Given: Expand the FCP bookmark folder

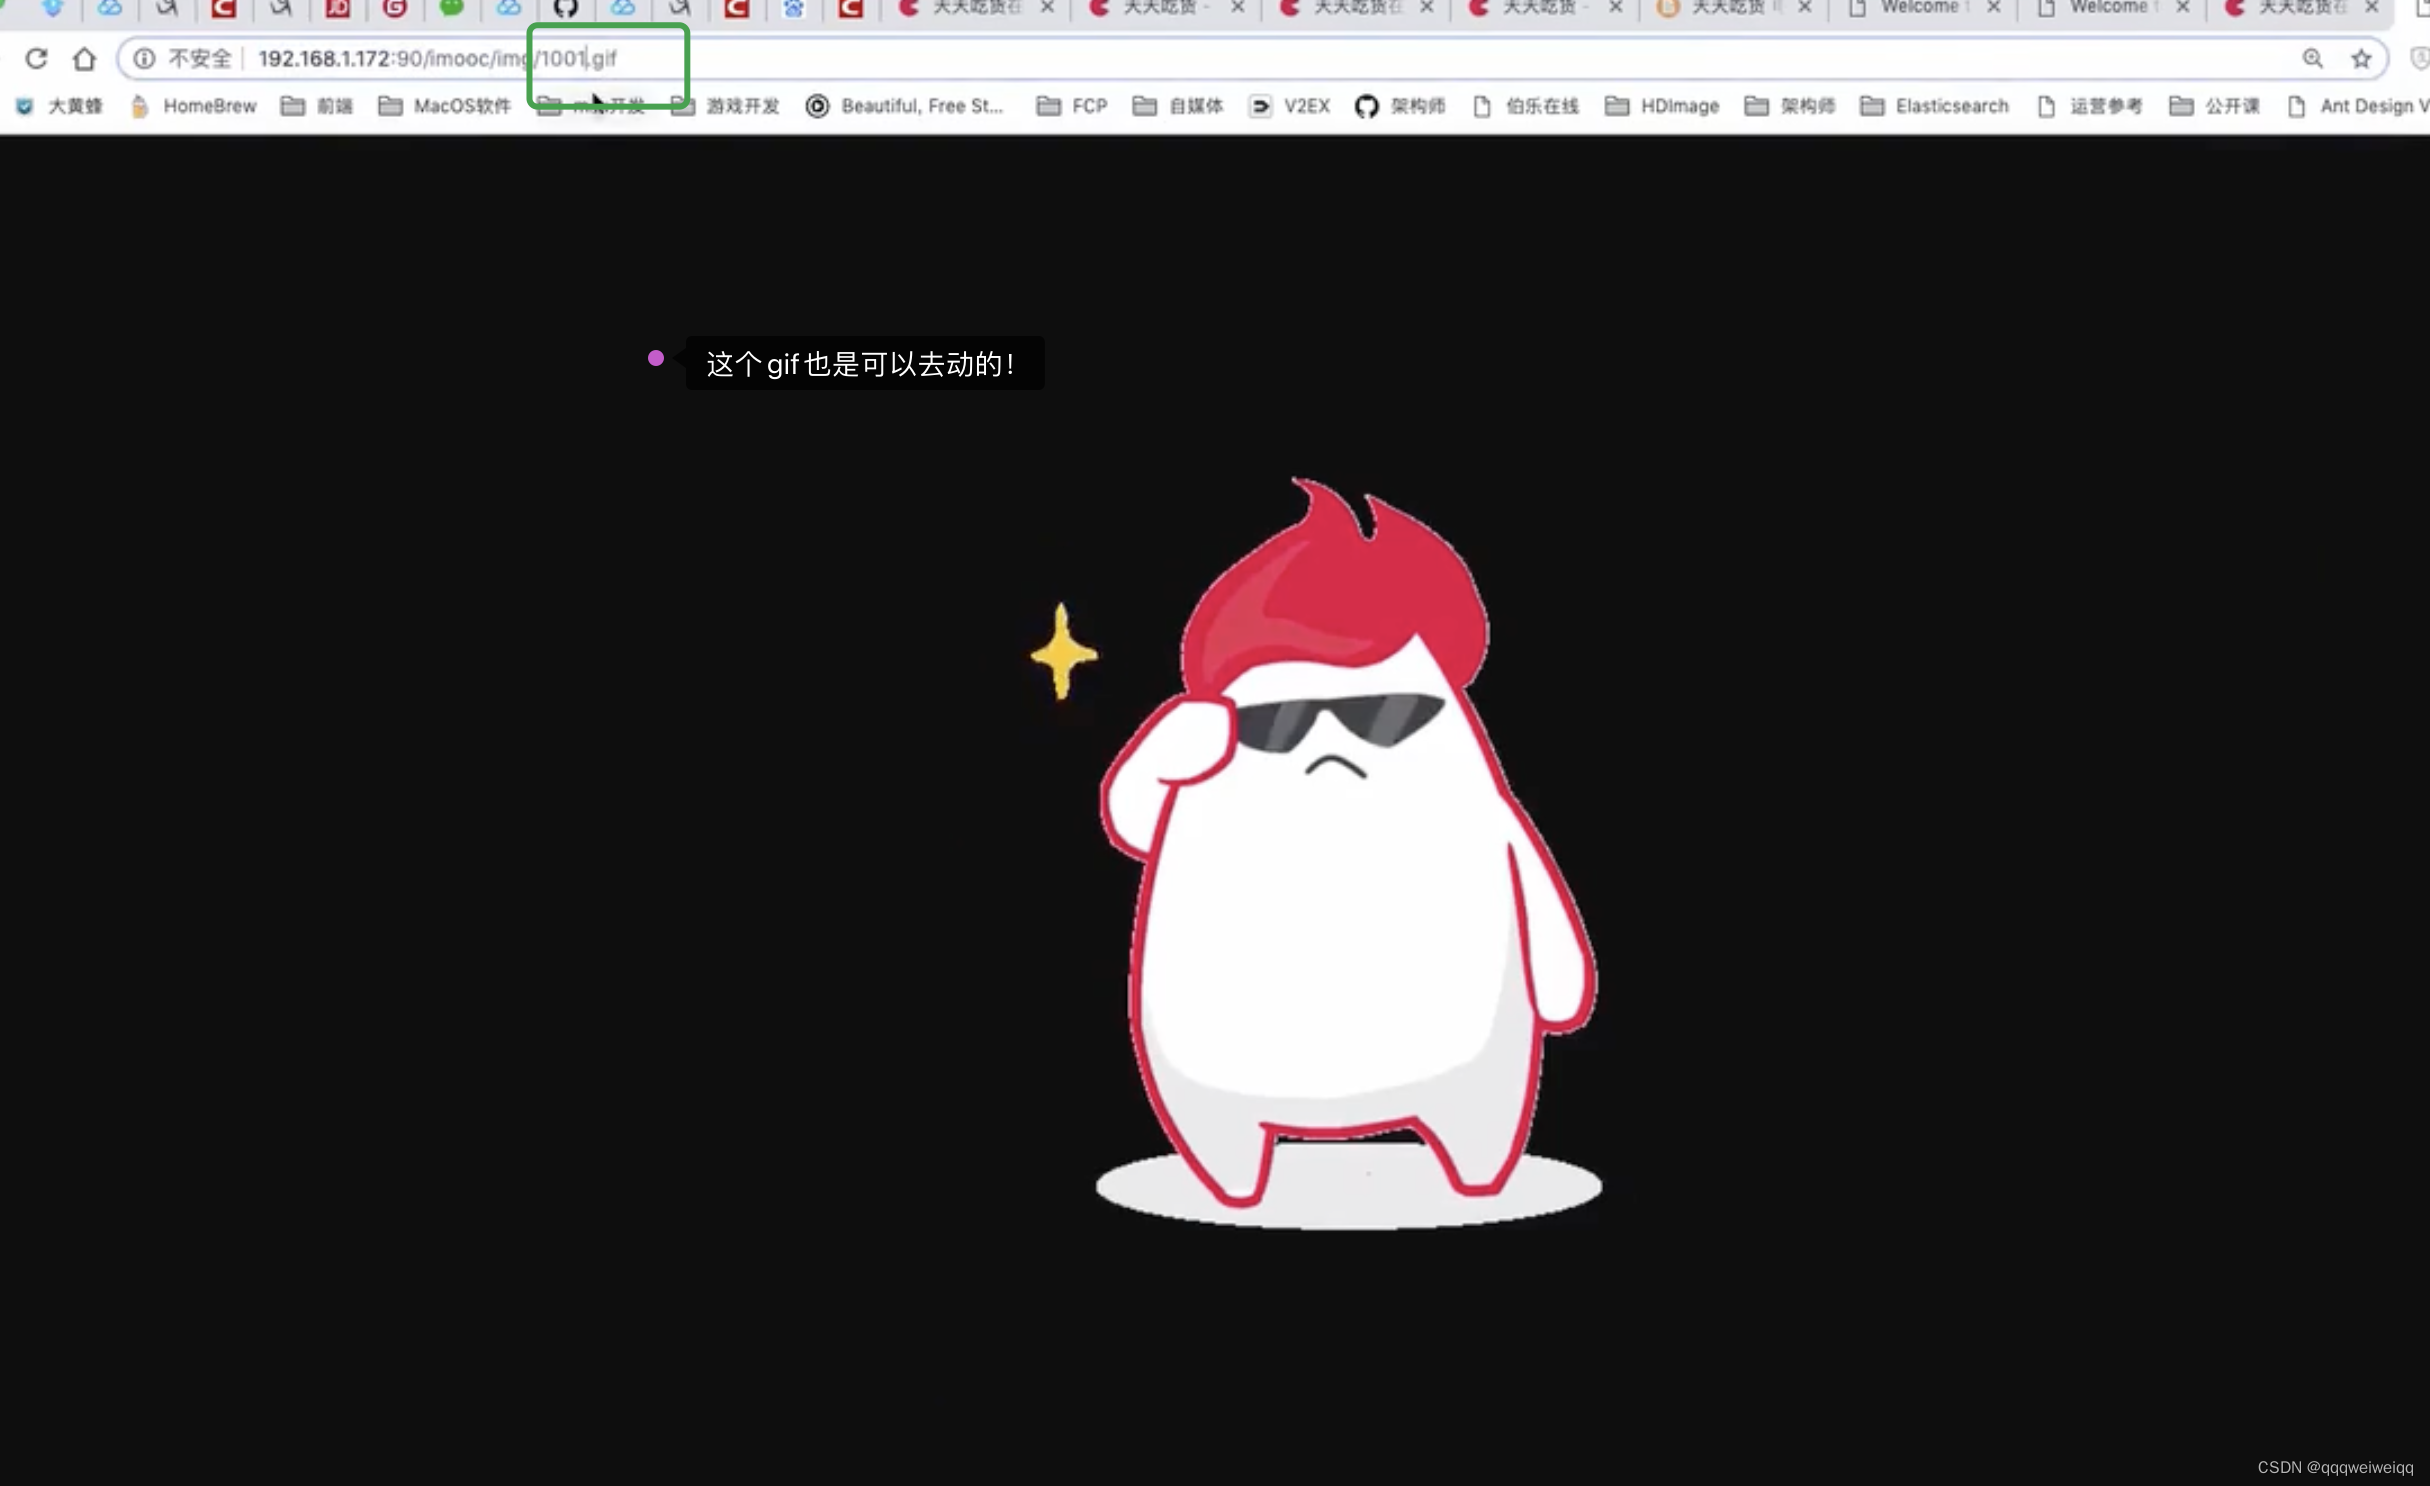Looking at the screenshot, I should [1072, 106].
